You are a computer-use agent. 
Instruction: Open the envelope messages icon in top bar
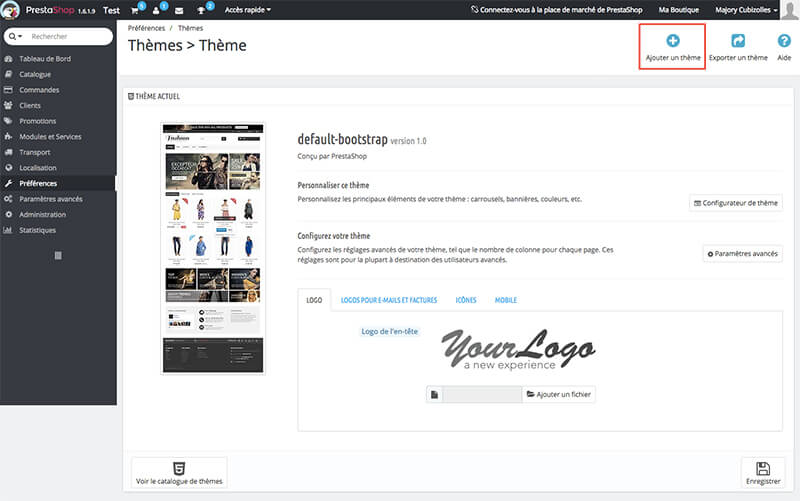click(x=179, y=10)
